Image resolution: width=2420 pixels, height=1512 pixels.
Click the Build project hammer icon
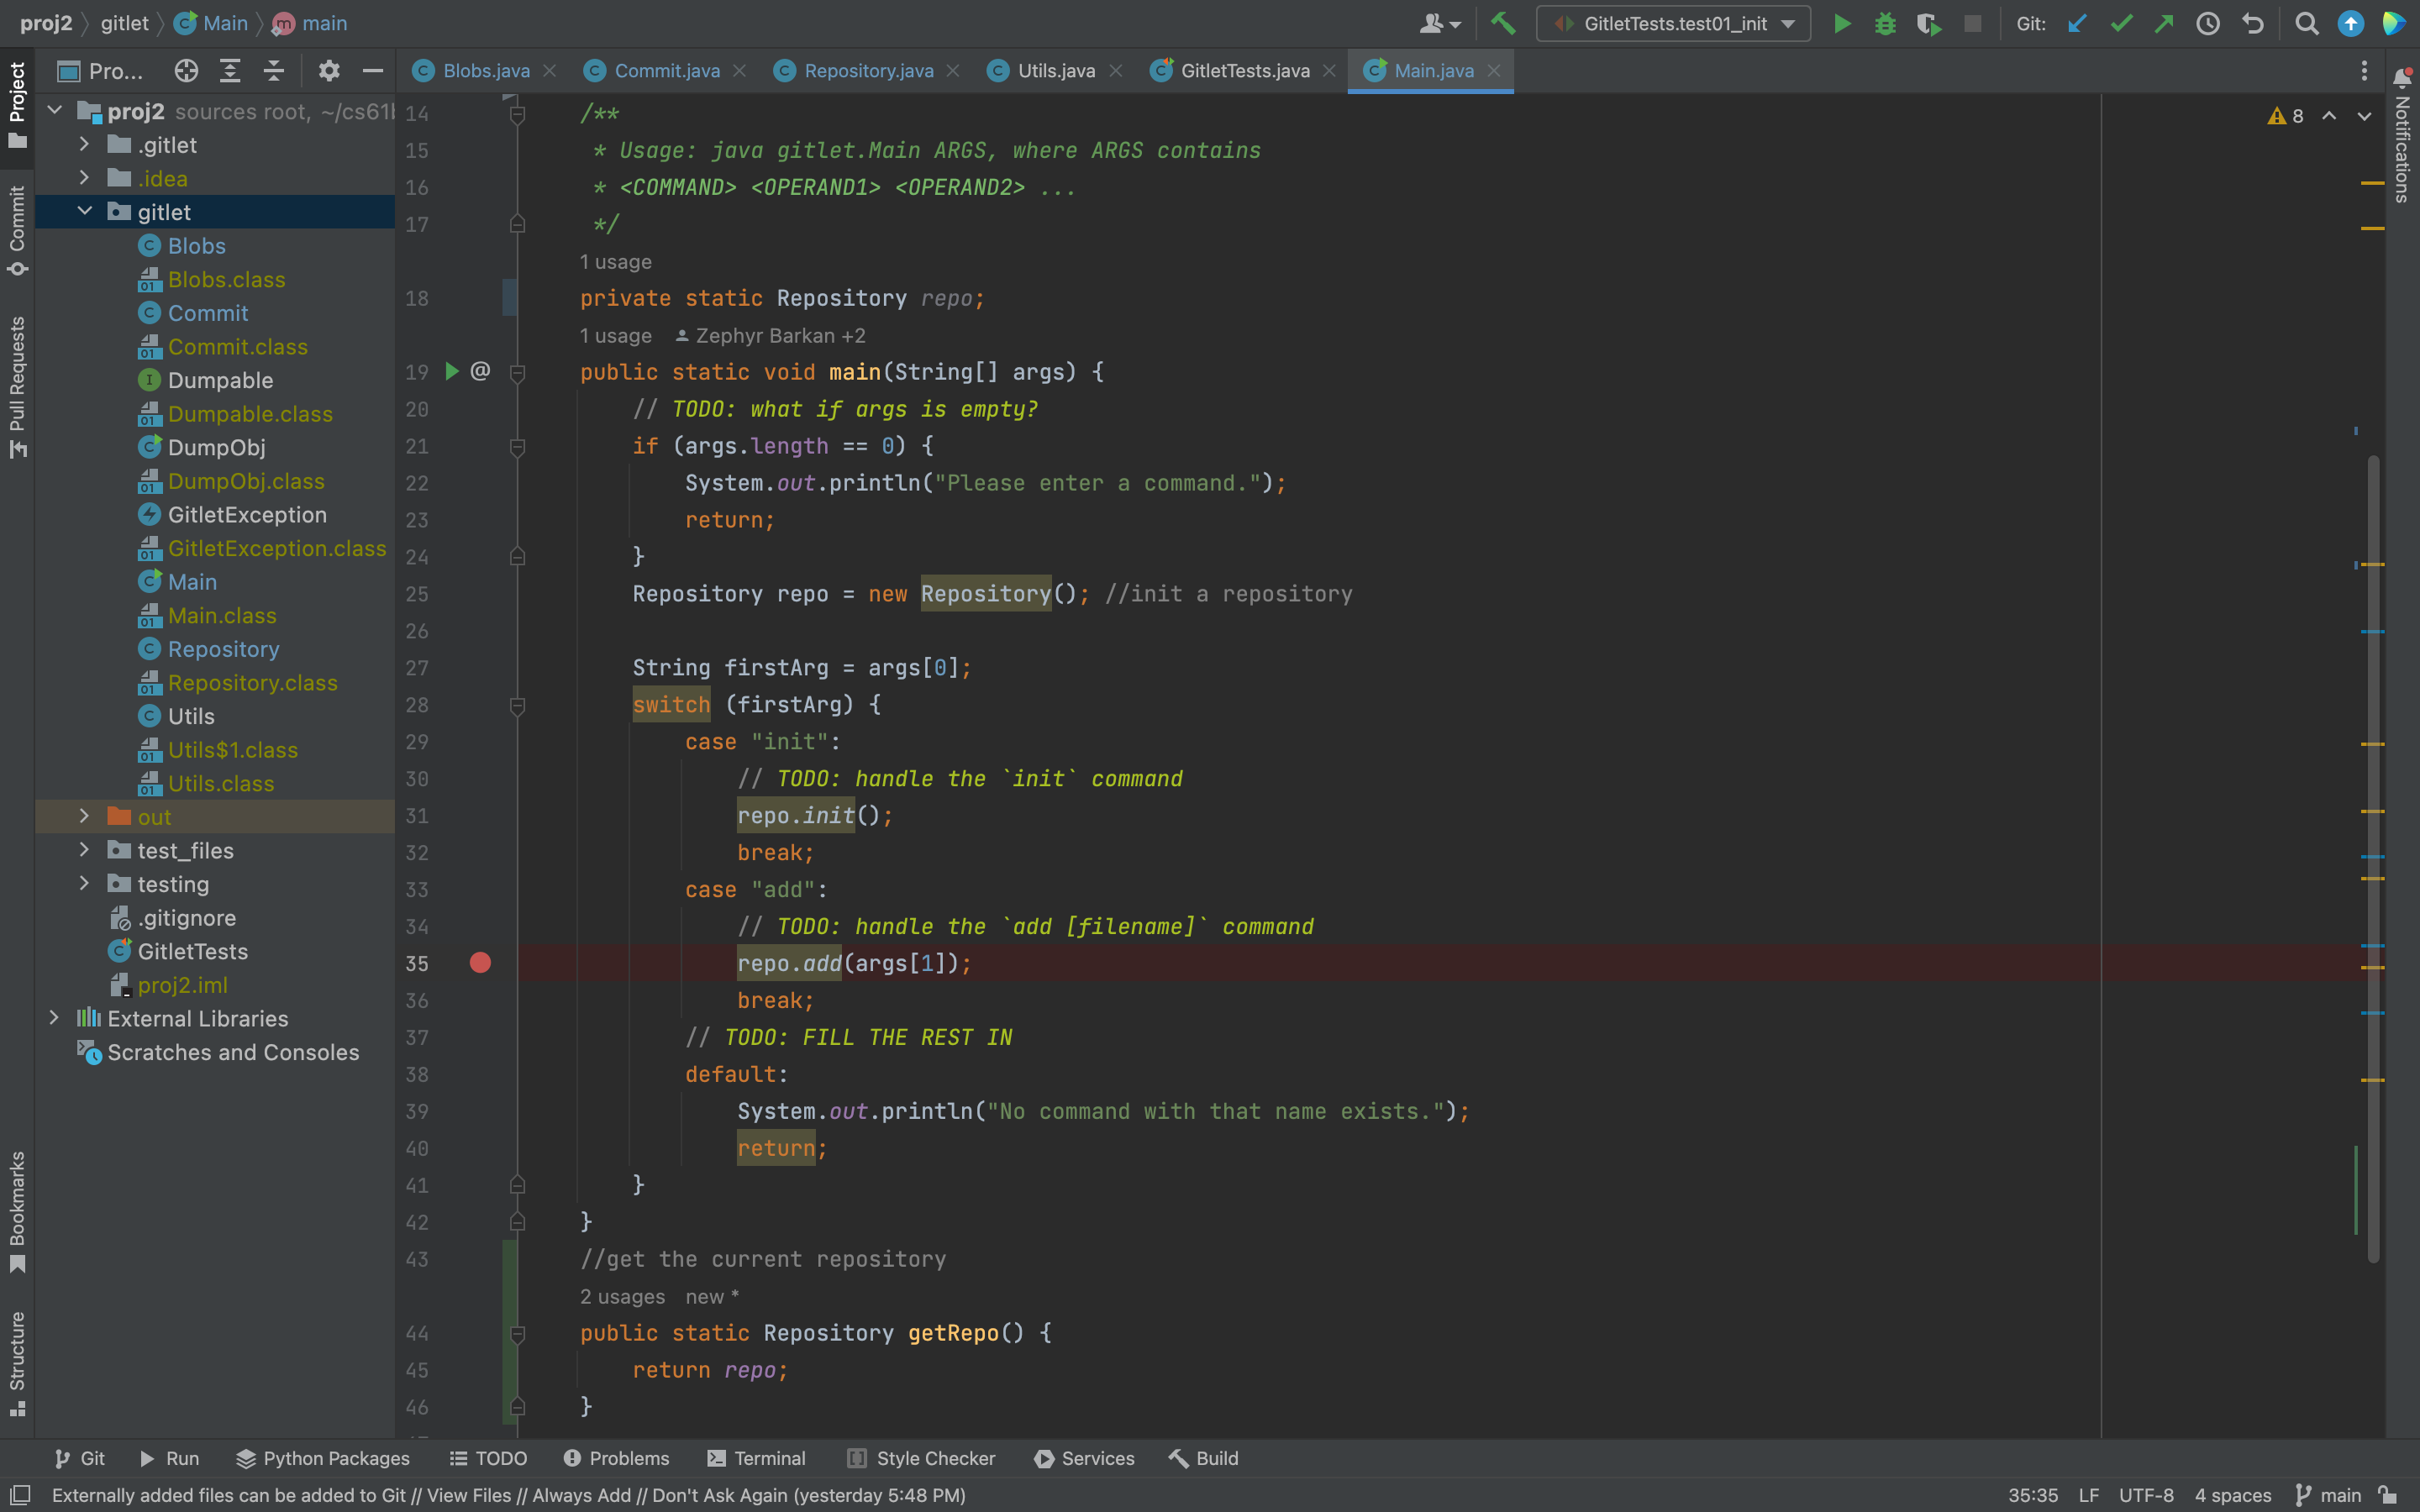click(1502, 24)
